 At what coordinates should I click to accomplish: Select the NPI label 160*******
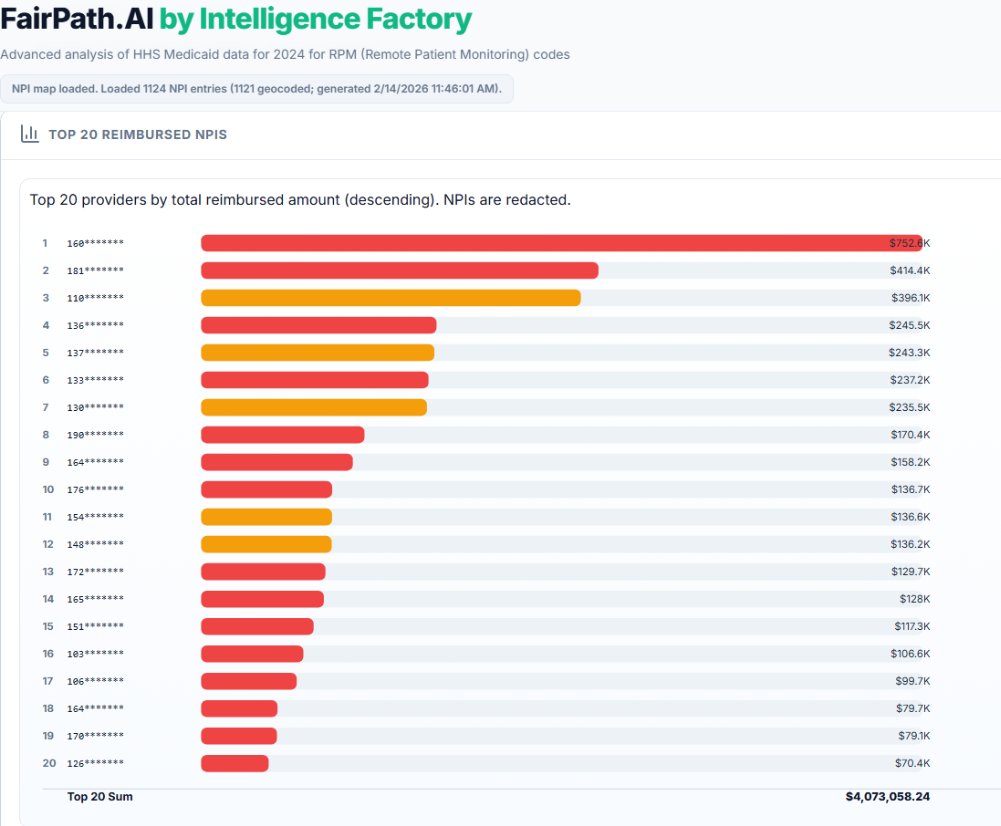pos(95,244)
